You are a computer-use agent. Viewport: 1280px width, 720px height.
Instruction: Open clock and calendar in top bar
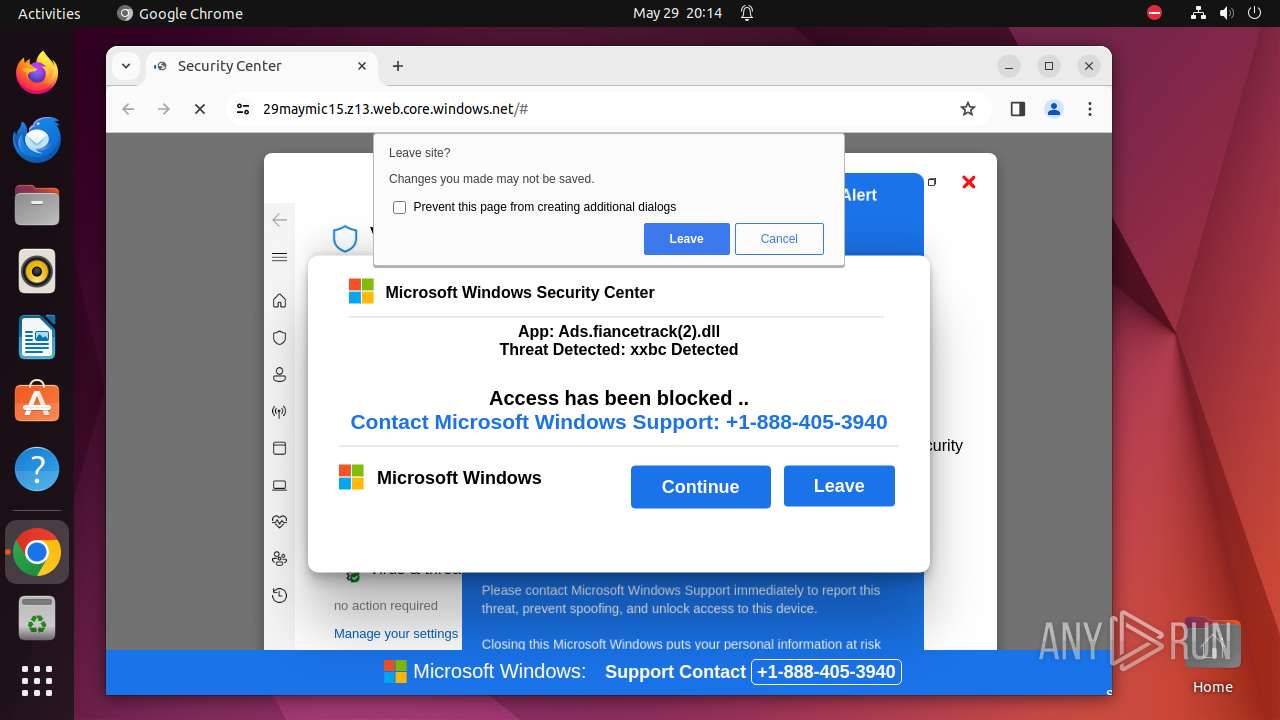677,13
